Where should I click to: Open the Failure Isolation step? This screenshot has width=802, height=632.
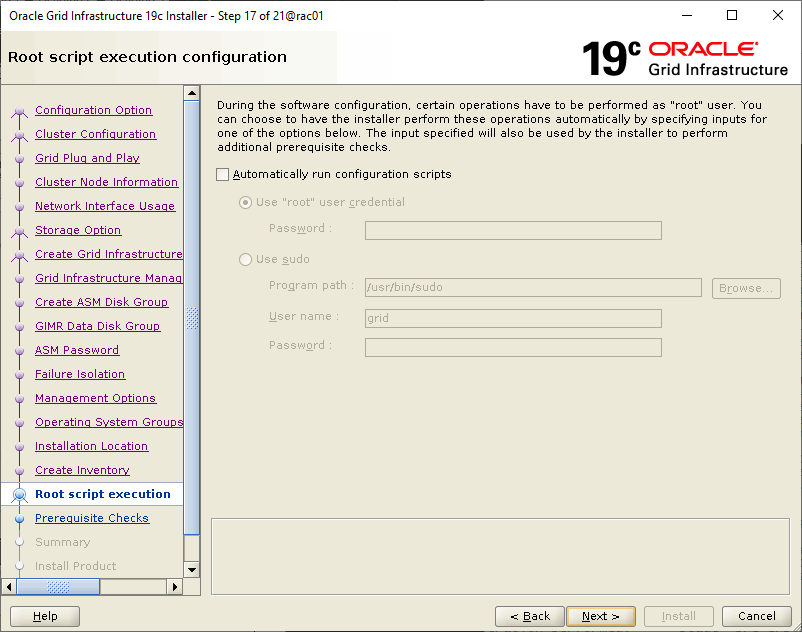coord(80,374)
